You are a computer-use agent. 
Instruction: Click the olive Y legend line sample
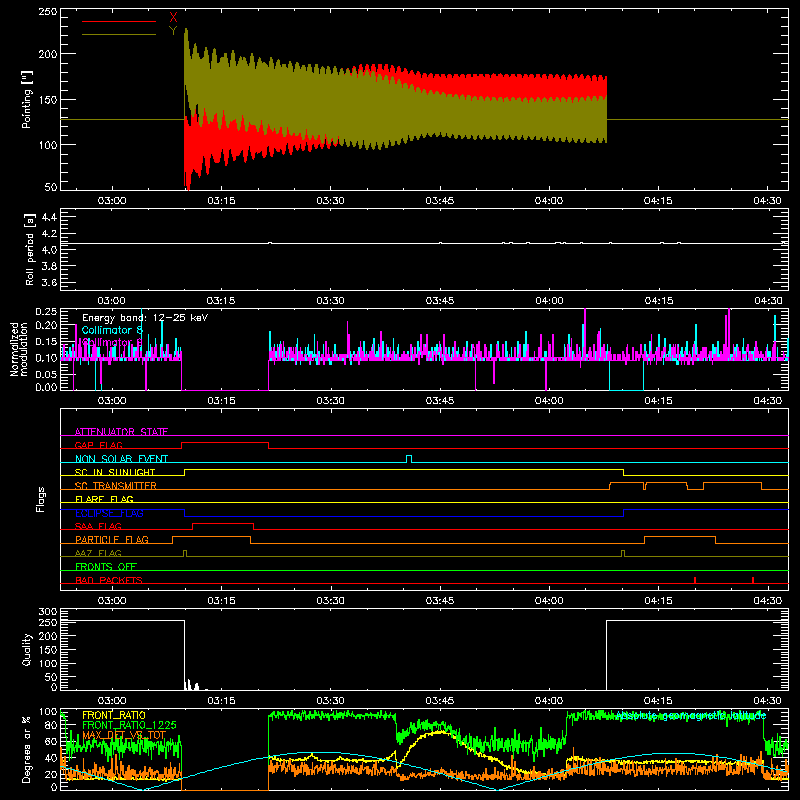click(119, 35)
